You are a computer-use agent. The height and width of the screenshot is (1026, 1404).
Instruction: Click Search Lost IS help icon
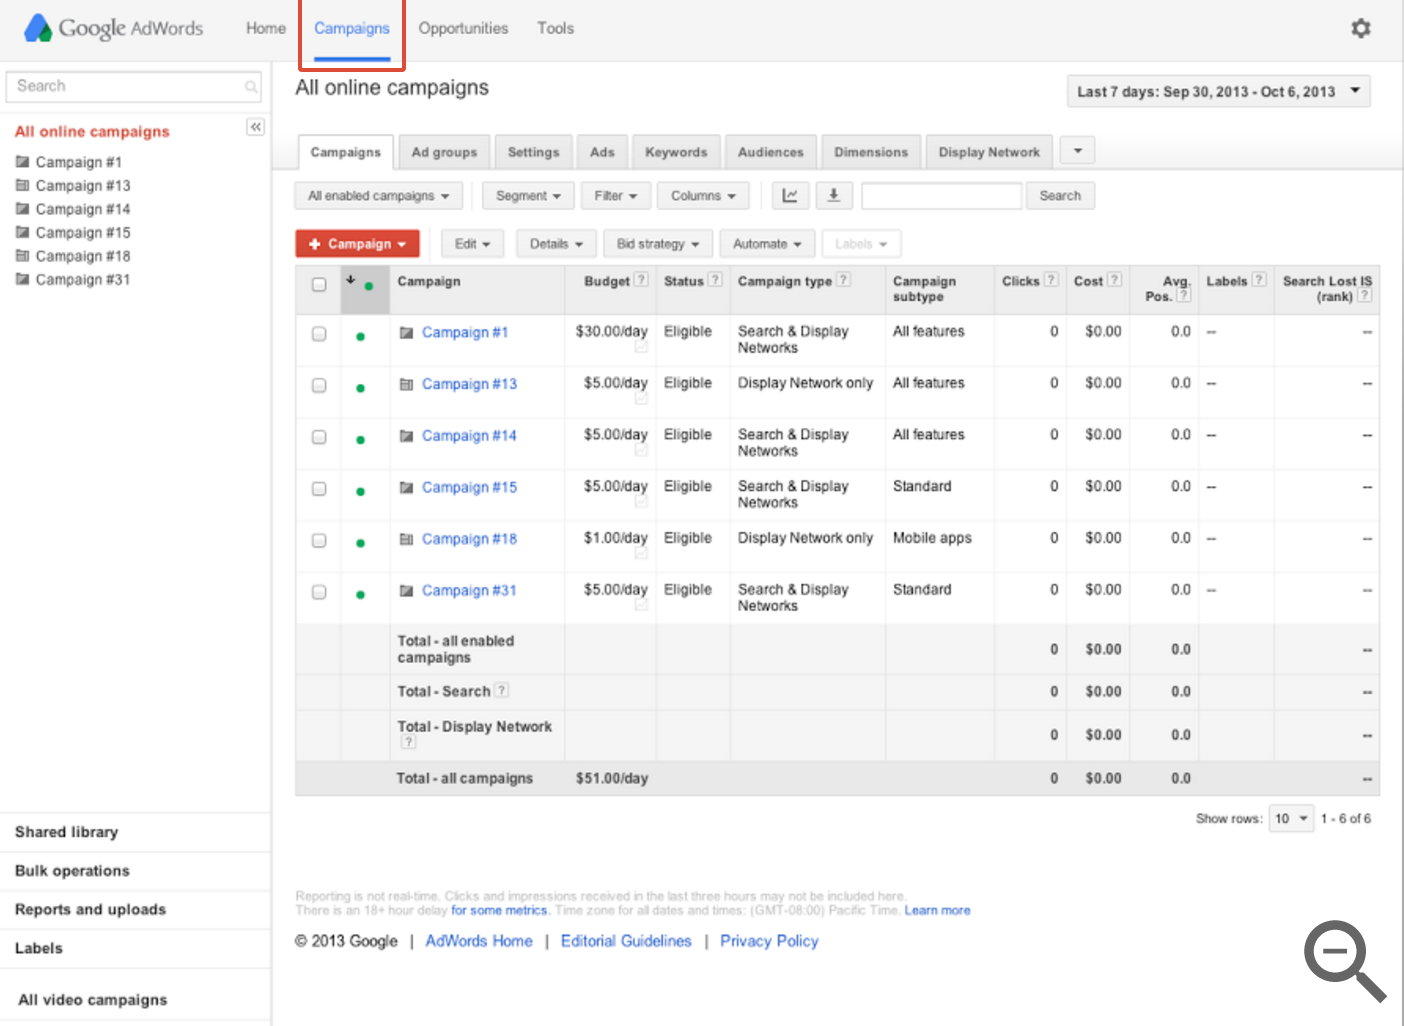[x=1364, y=295]
